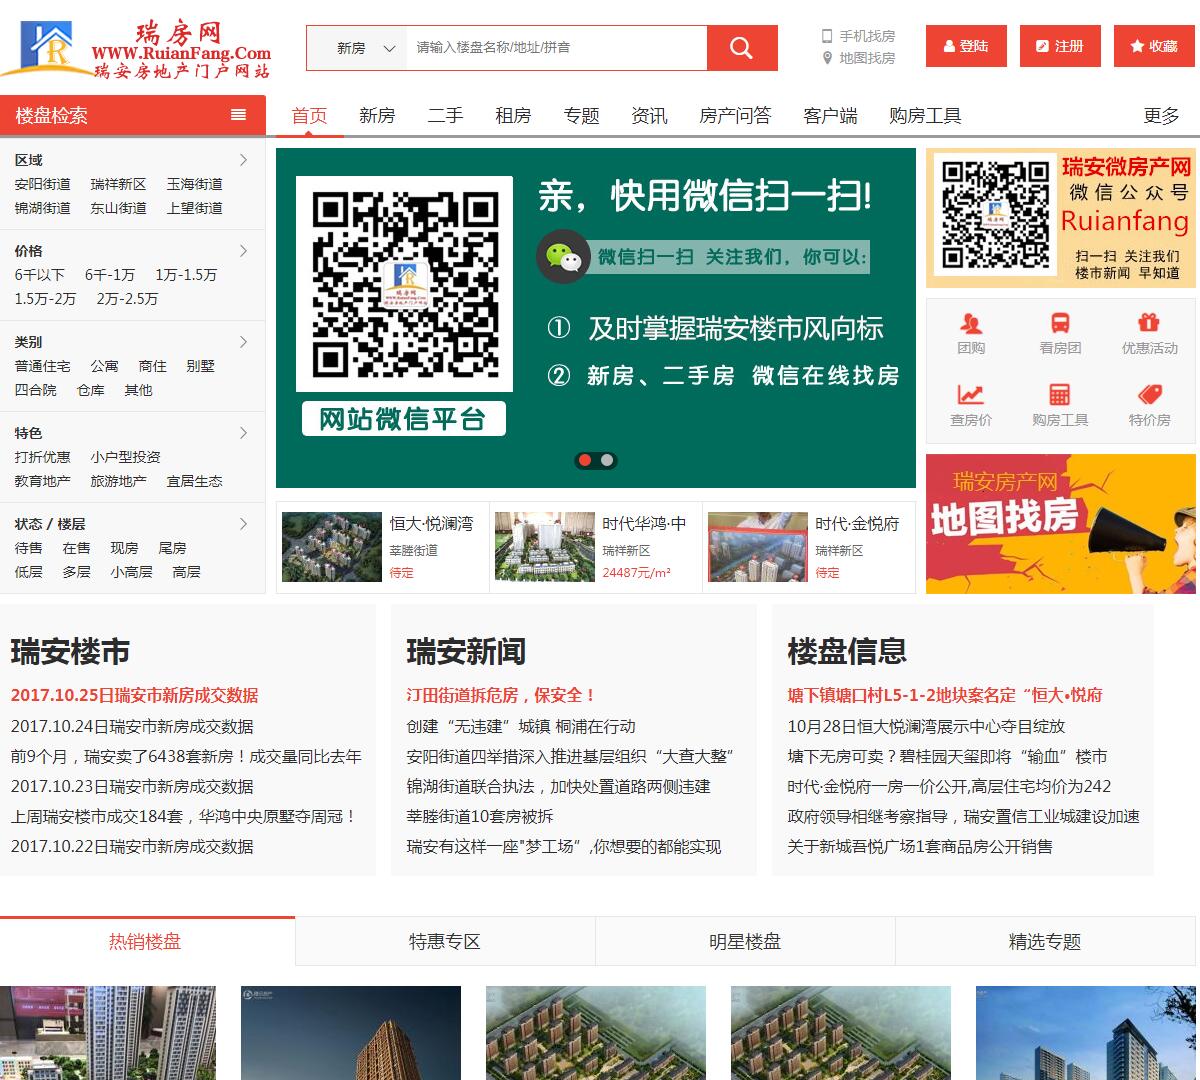Viewport: 1200px width, 1080px height.
Task: Click the property name search input
Action: click(x=556, y=48)
